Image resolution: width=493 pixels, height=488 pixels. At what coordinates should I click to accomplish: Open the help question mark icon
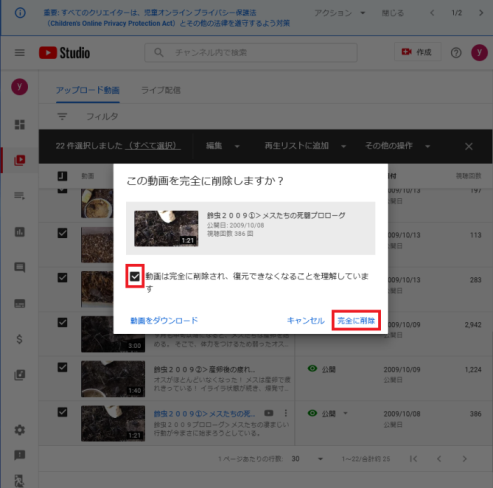click(456, 53)
